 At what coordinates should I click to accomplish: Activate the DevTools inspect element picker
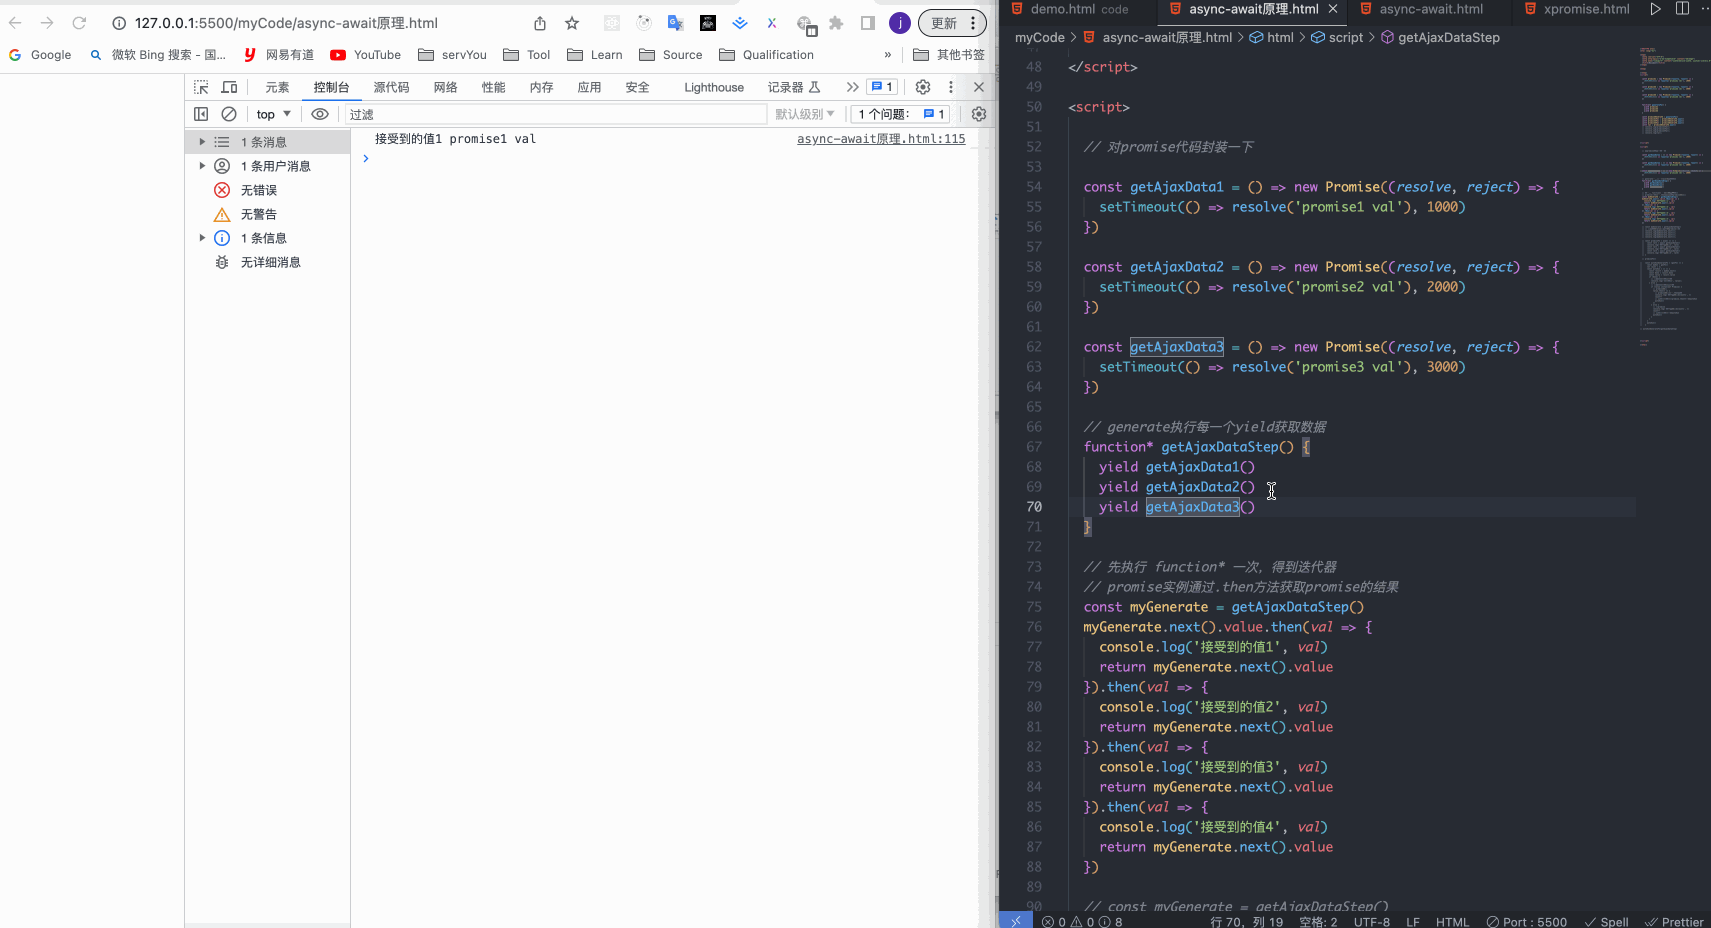[x=201, y=87]
